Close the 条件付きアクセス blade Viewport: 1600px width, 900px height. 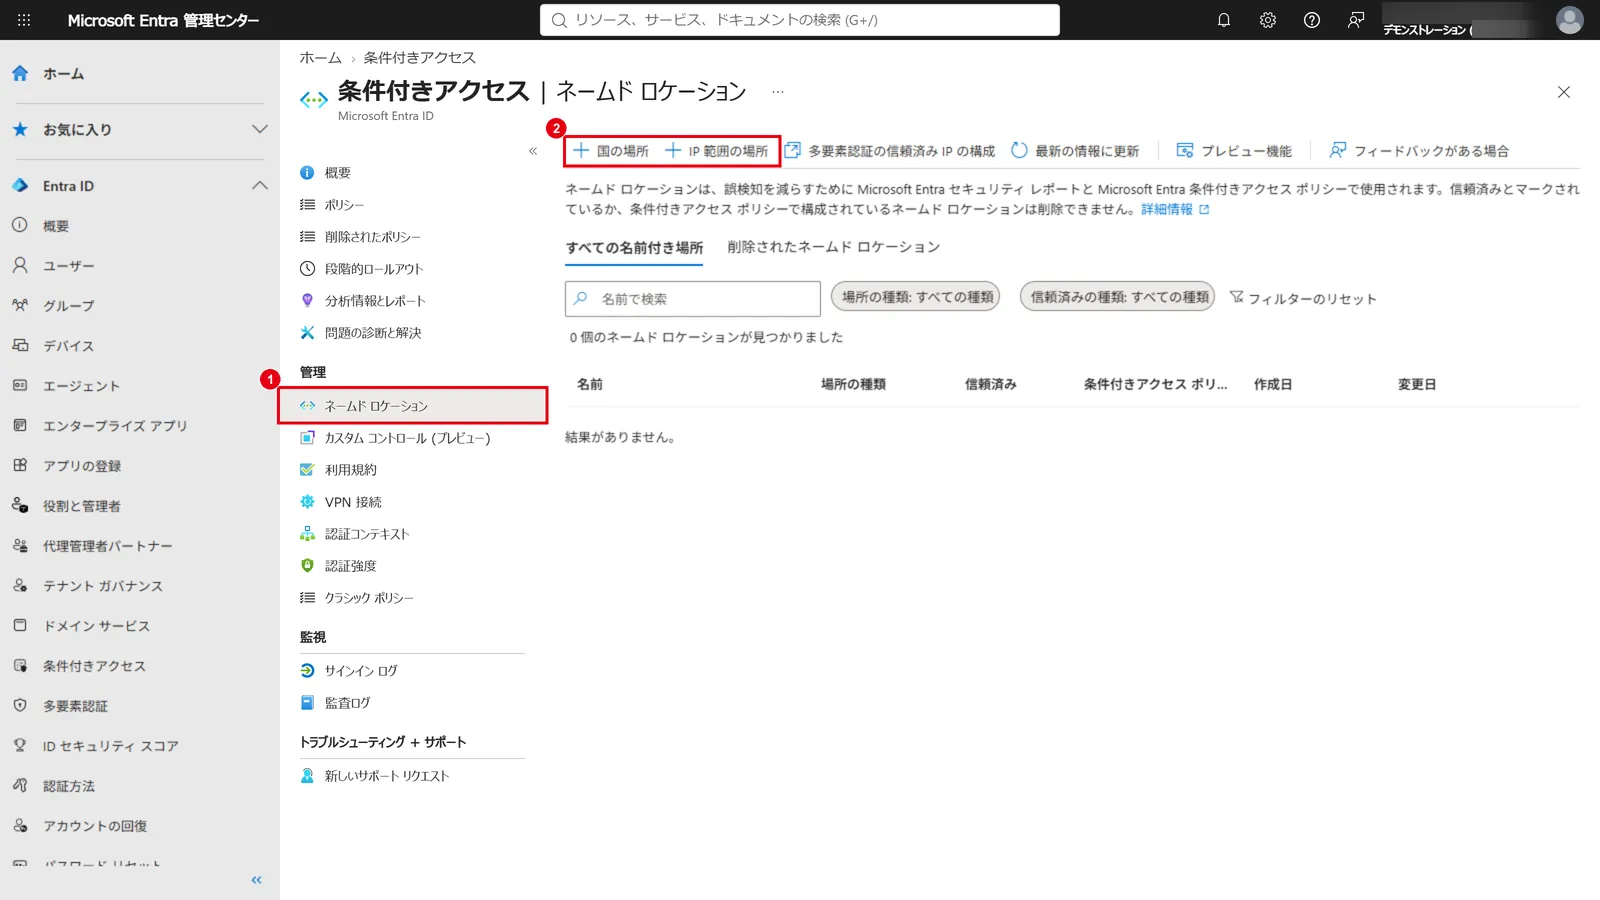[x=1564, y=92]
